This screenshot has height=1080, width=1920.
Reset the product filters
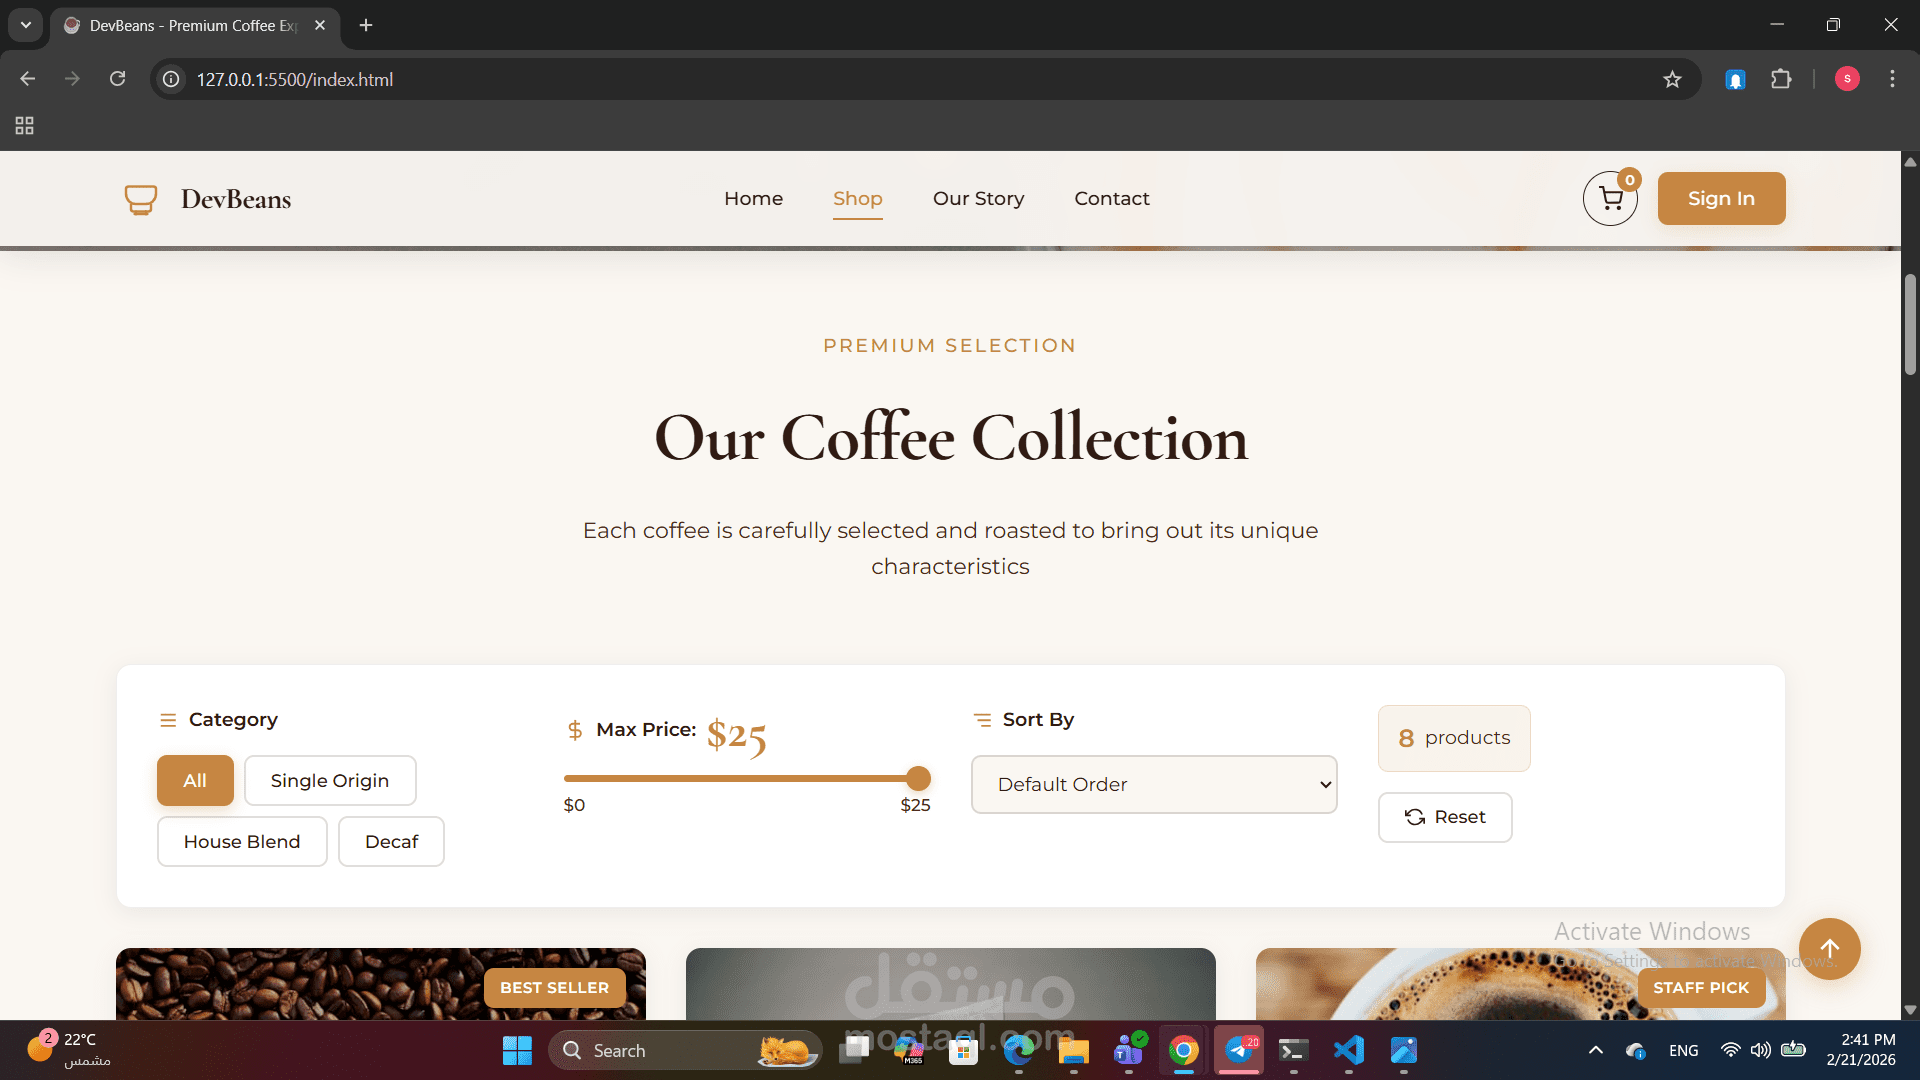(1444, 817)
